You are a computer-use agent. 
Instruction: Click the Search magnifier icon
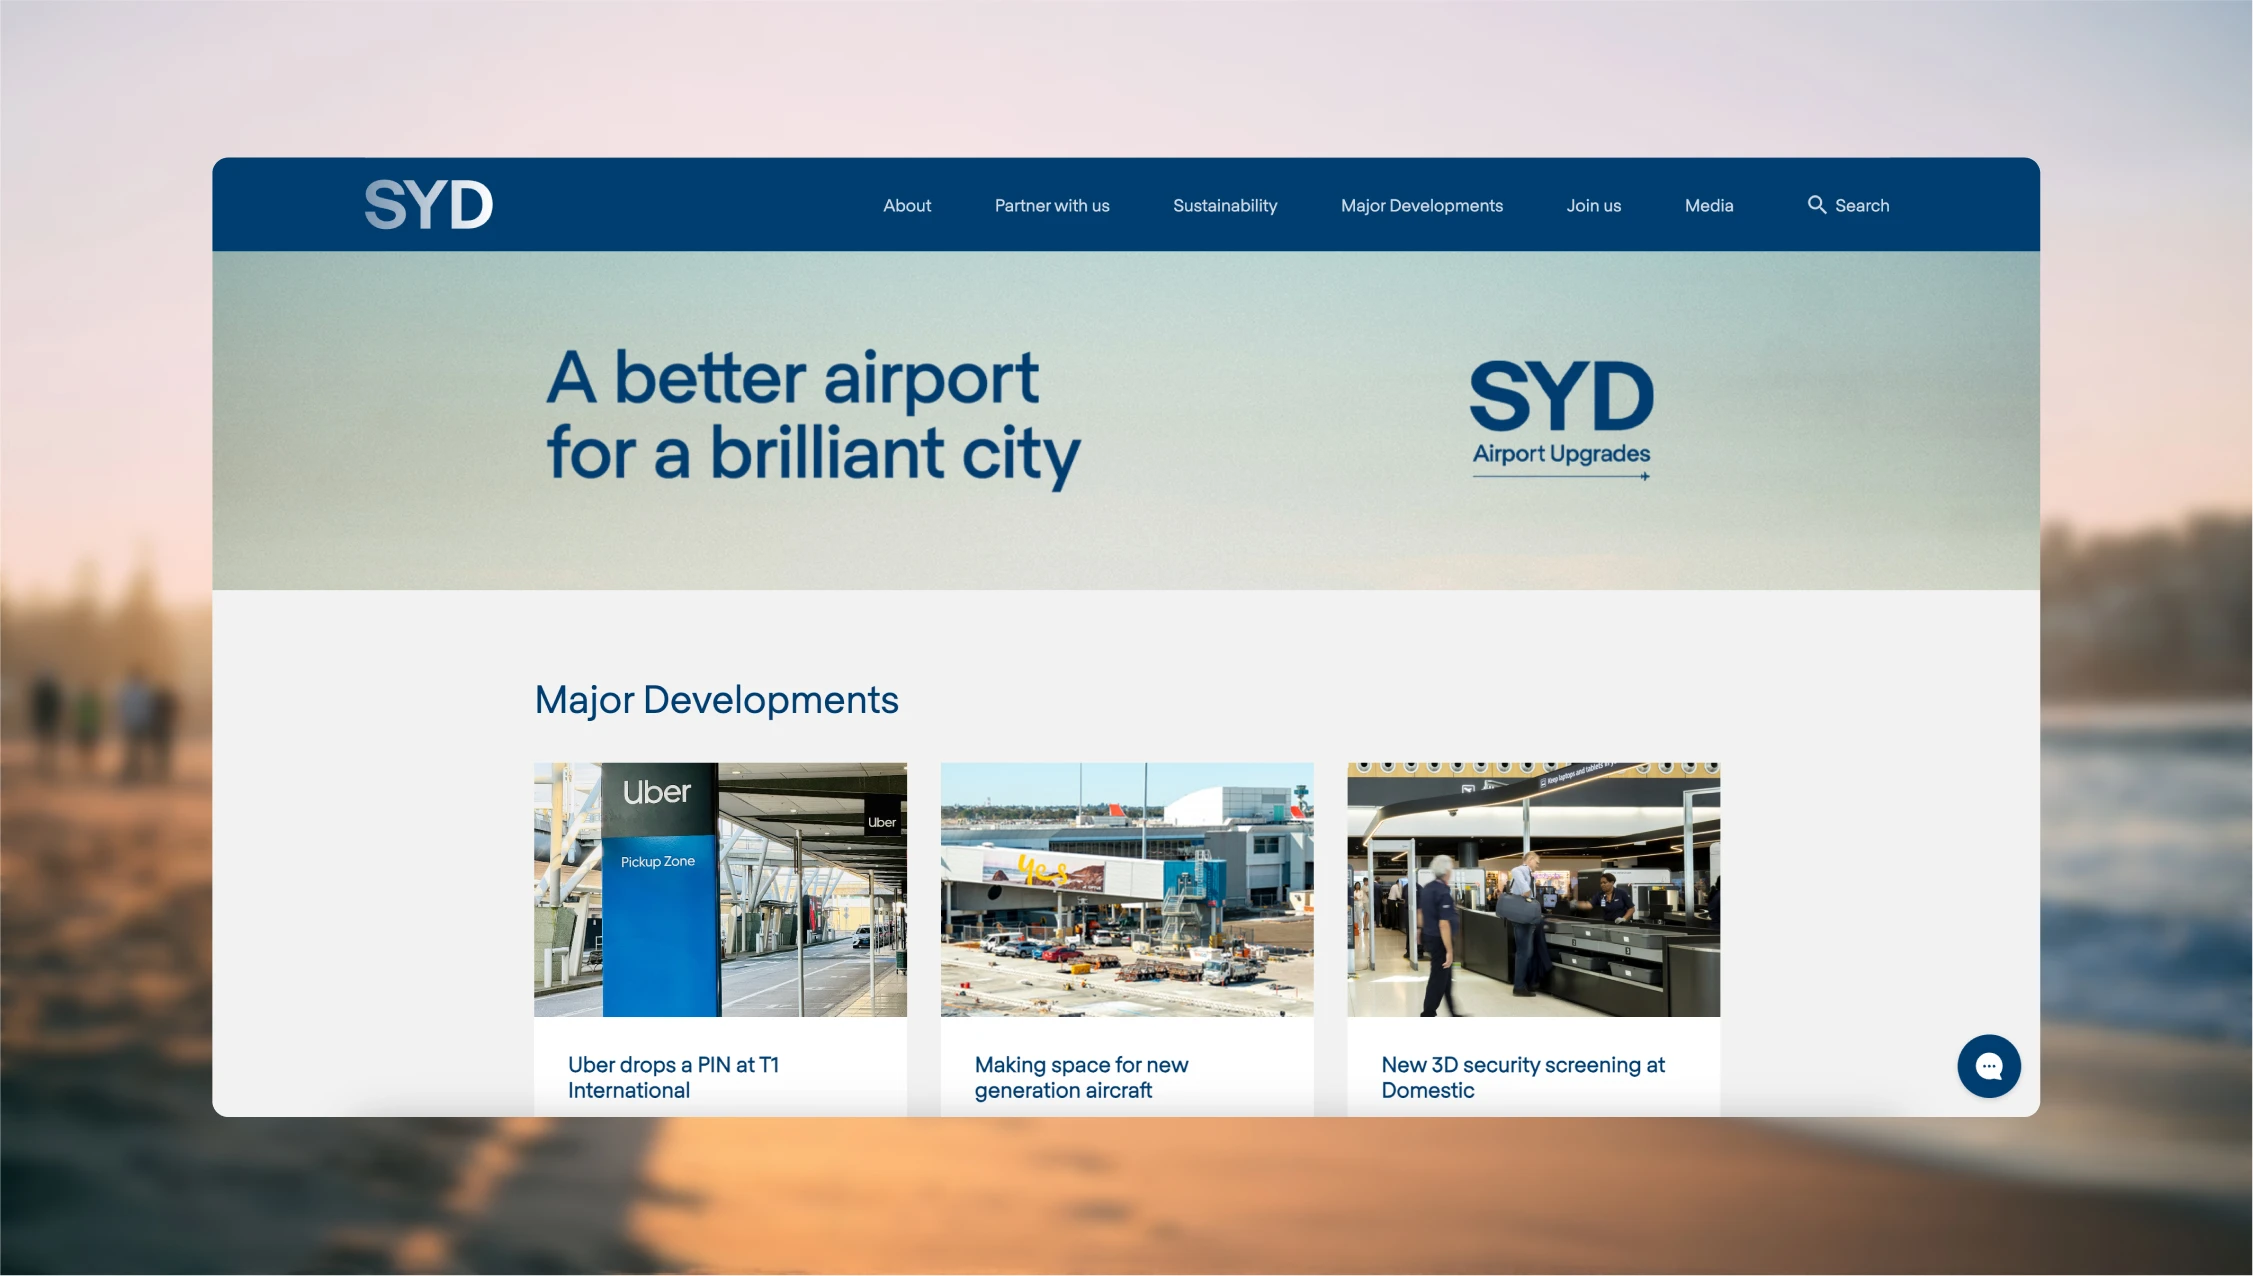(x=1817, y=205)
